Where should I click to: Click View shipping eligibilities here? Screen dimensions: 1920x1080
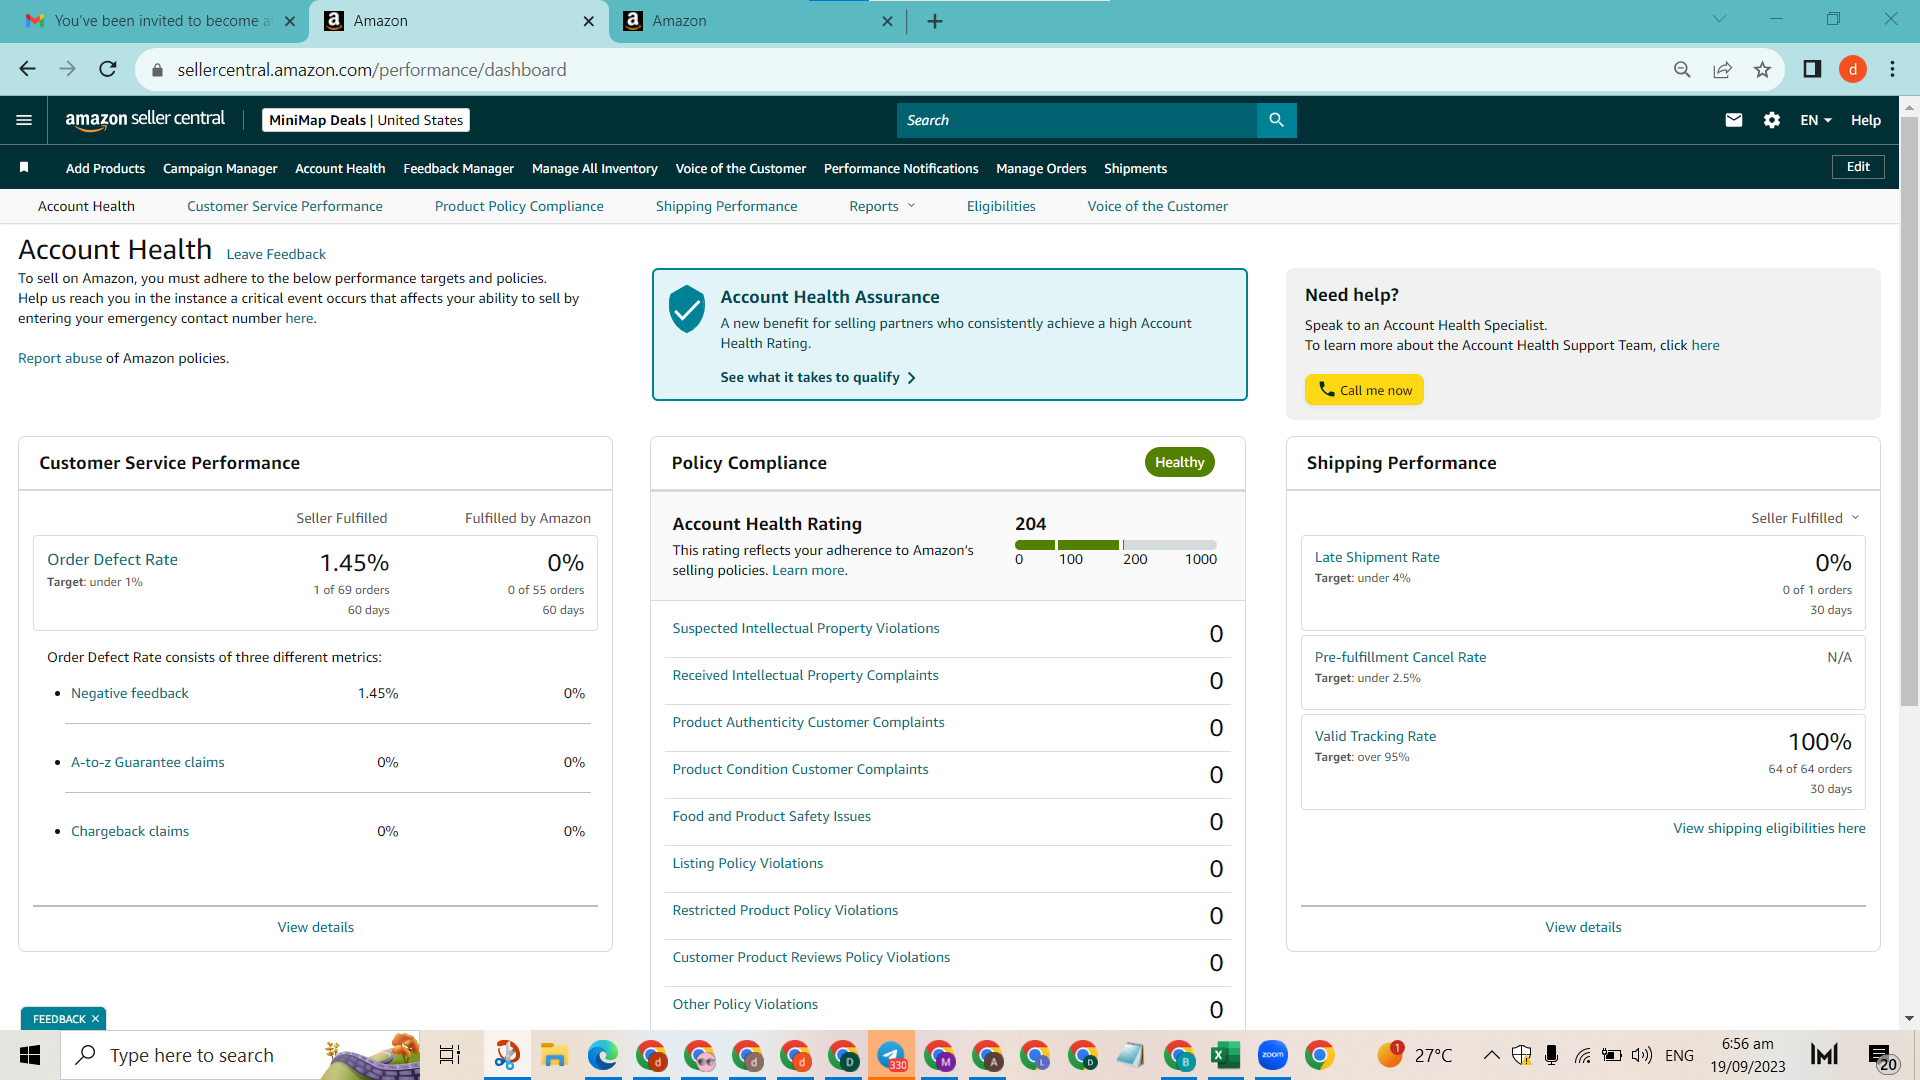click(x=1769, y=828)
